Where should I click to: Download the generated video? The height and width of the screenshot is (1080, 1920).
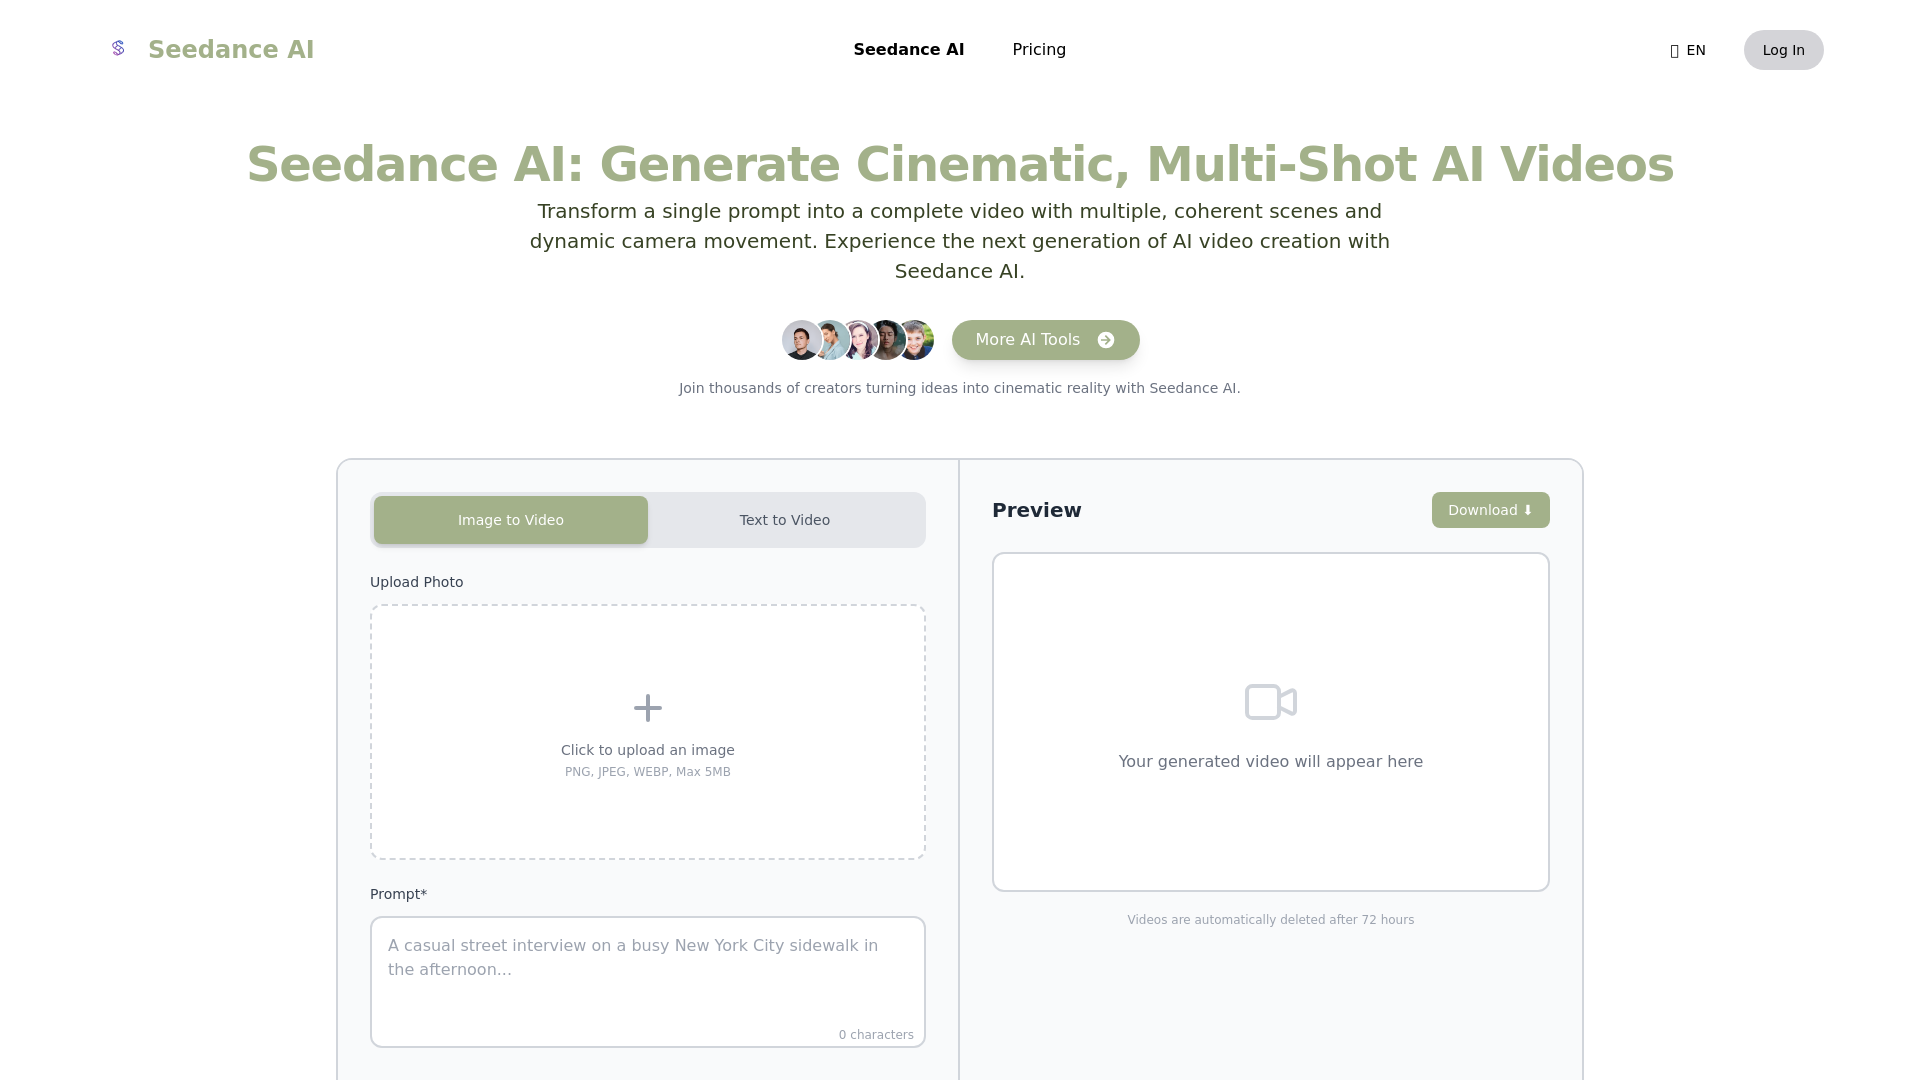[1490, 510]
